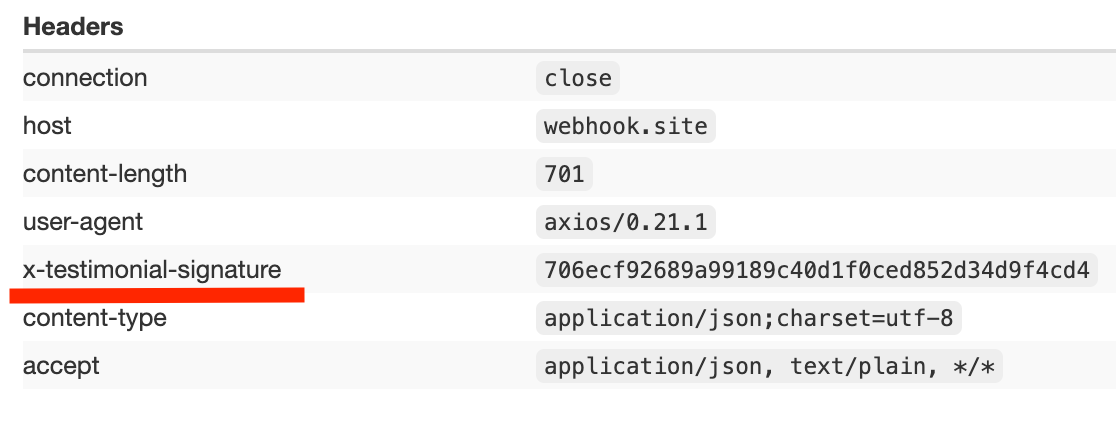
Task: Click the connection header name
Action: coord(85,78)
